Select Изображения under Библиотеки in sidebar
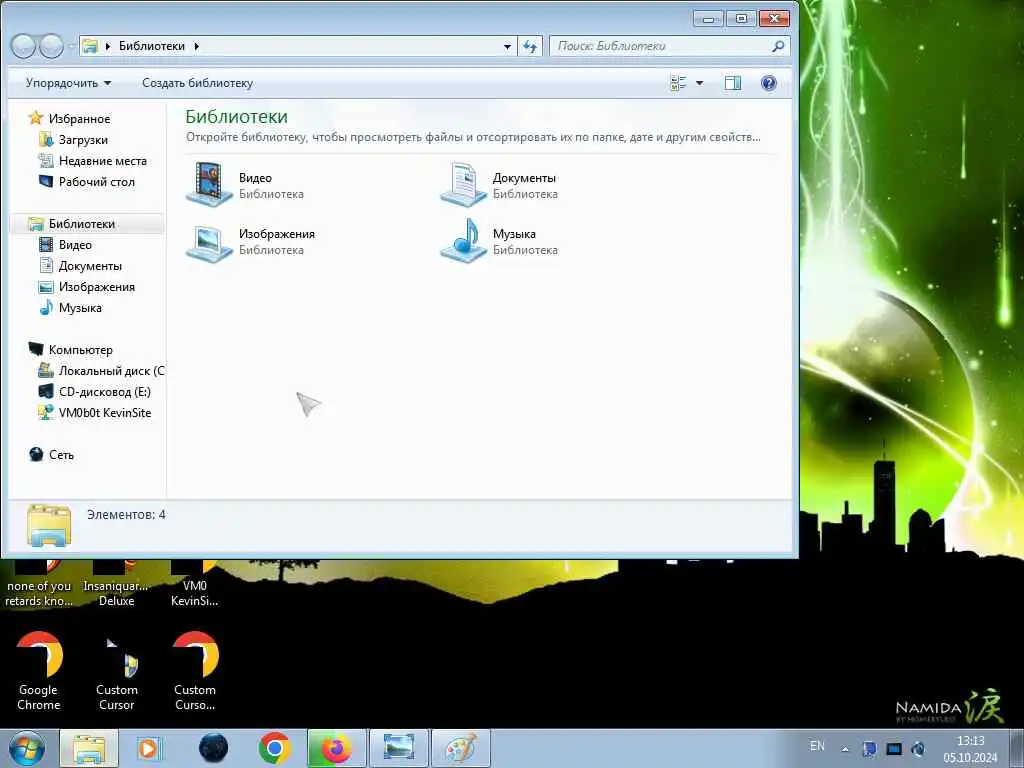The image size is (1024, 768). (86, 287)
